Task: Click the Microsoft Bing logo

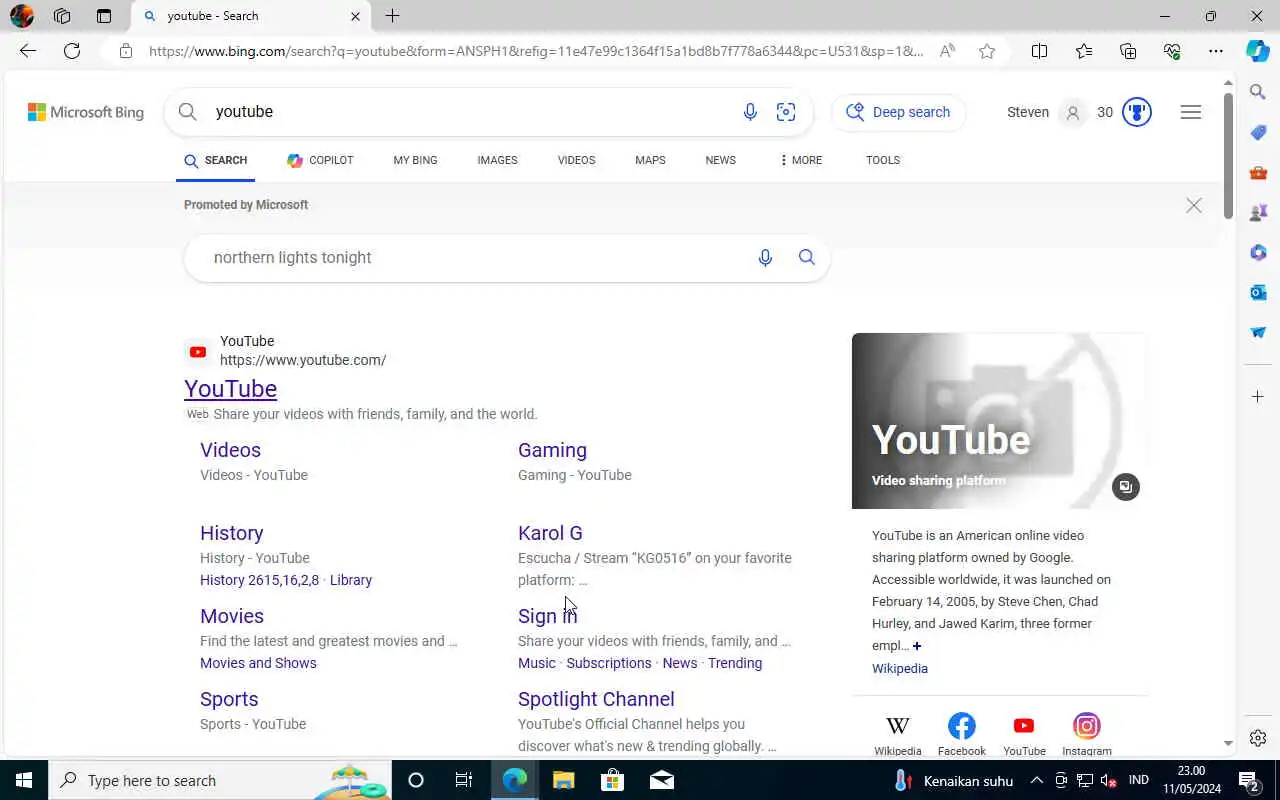Action: pyautogui.click(x=86, y=112)
